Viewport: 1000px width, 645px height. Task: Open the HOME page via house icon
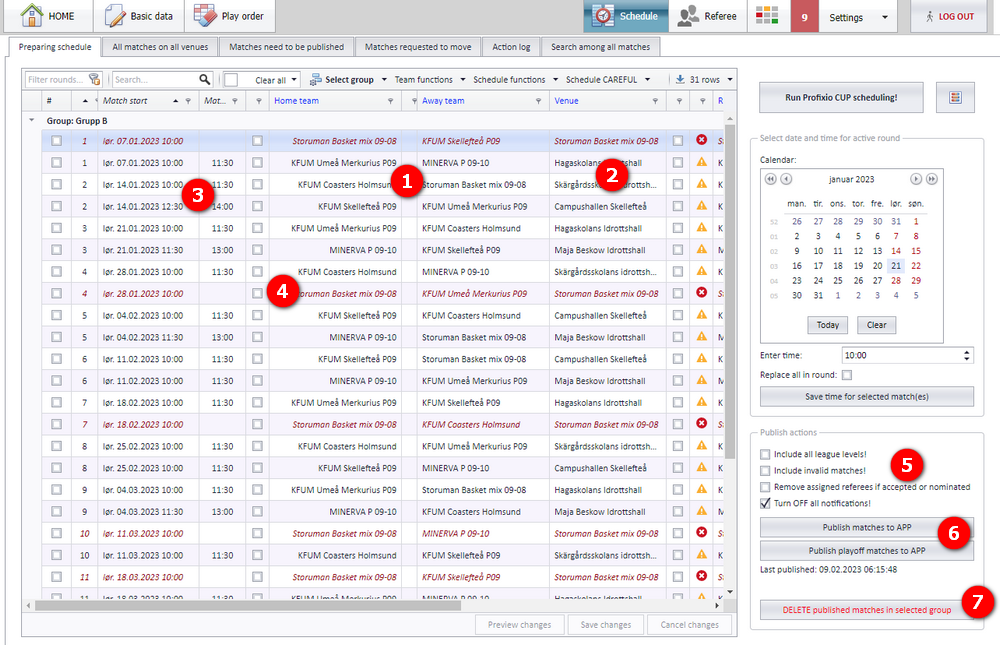pyautogui.click(x=31, y=15)
